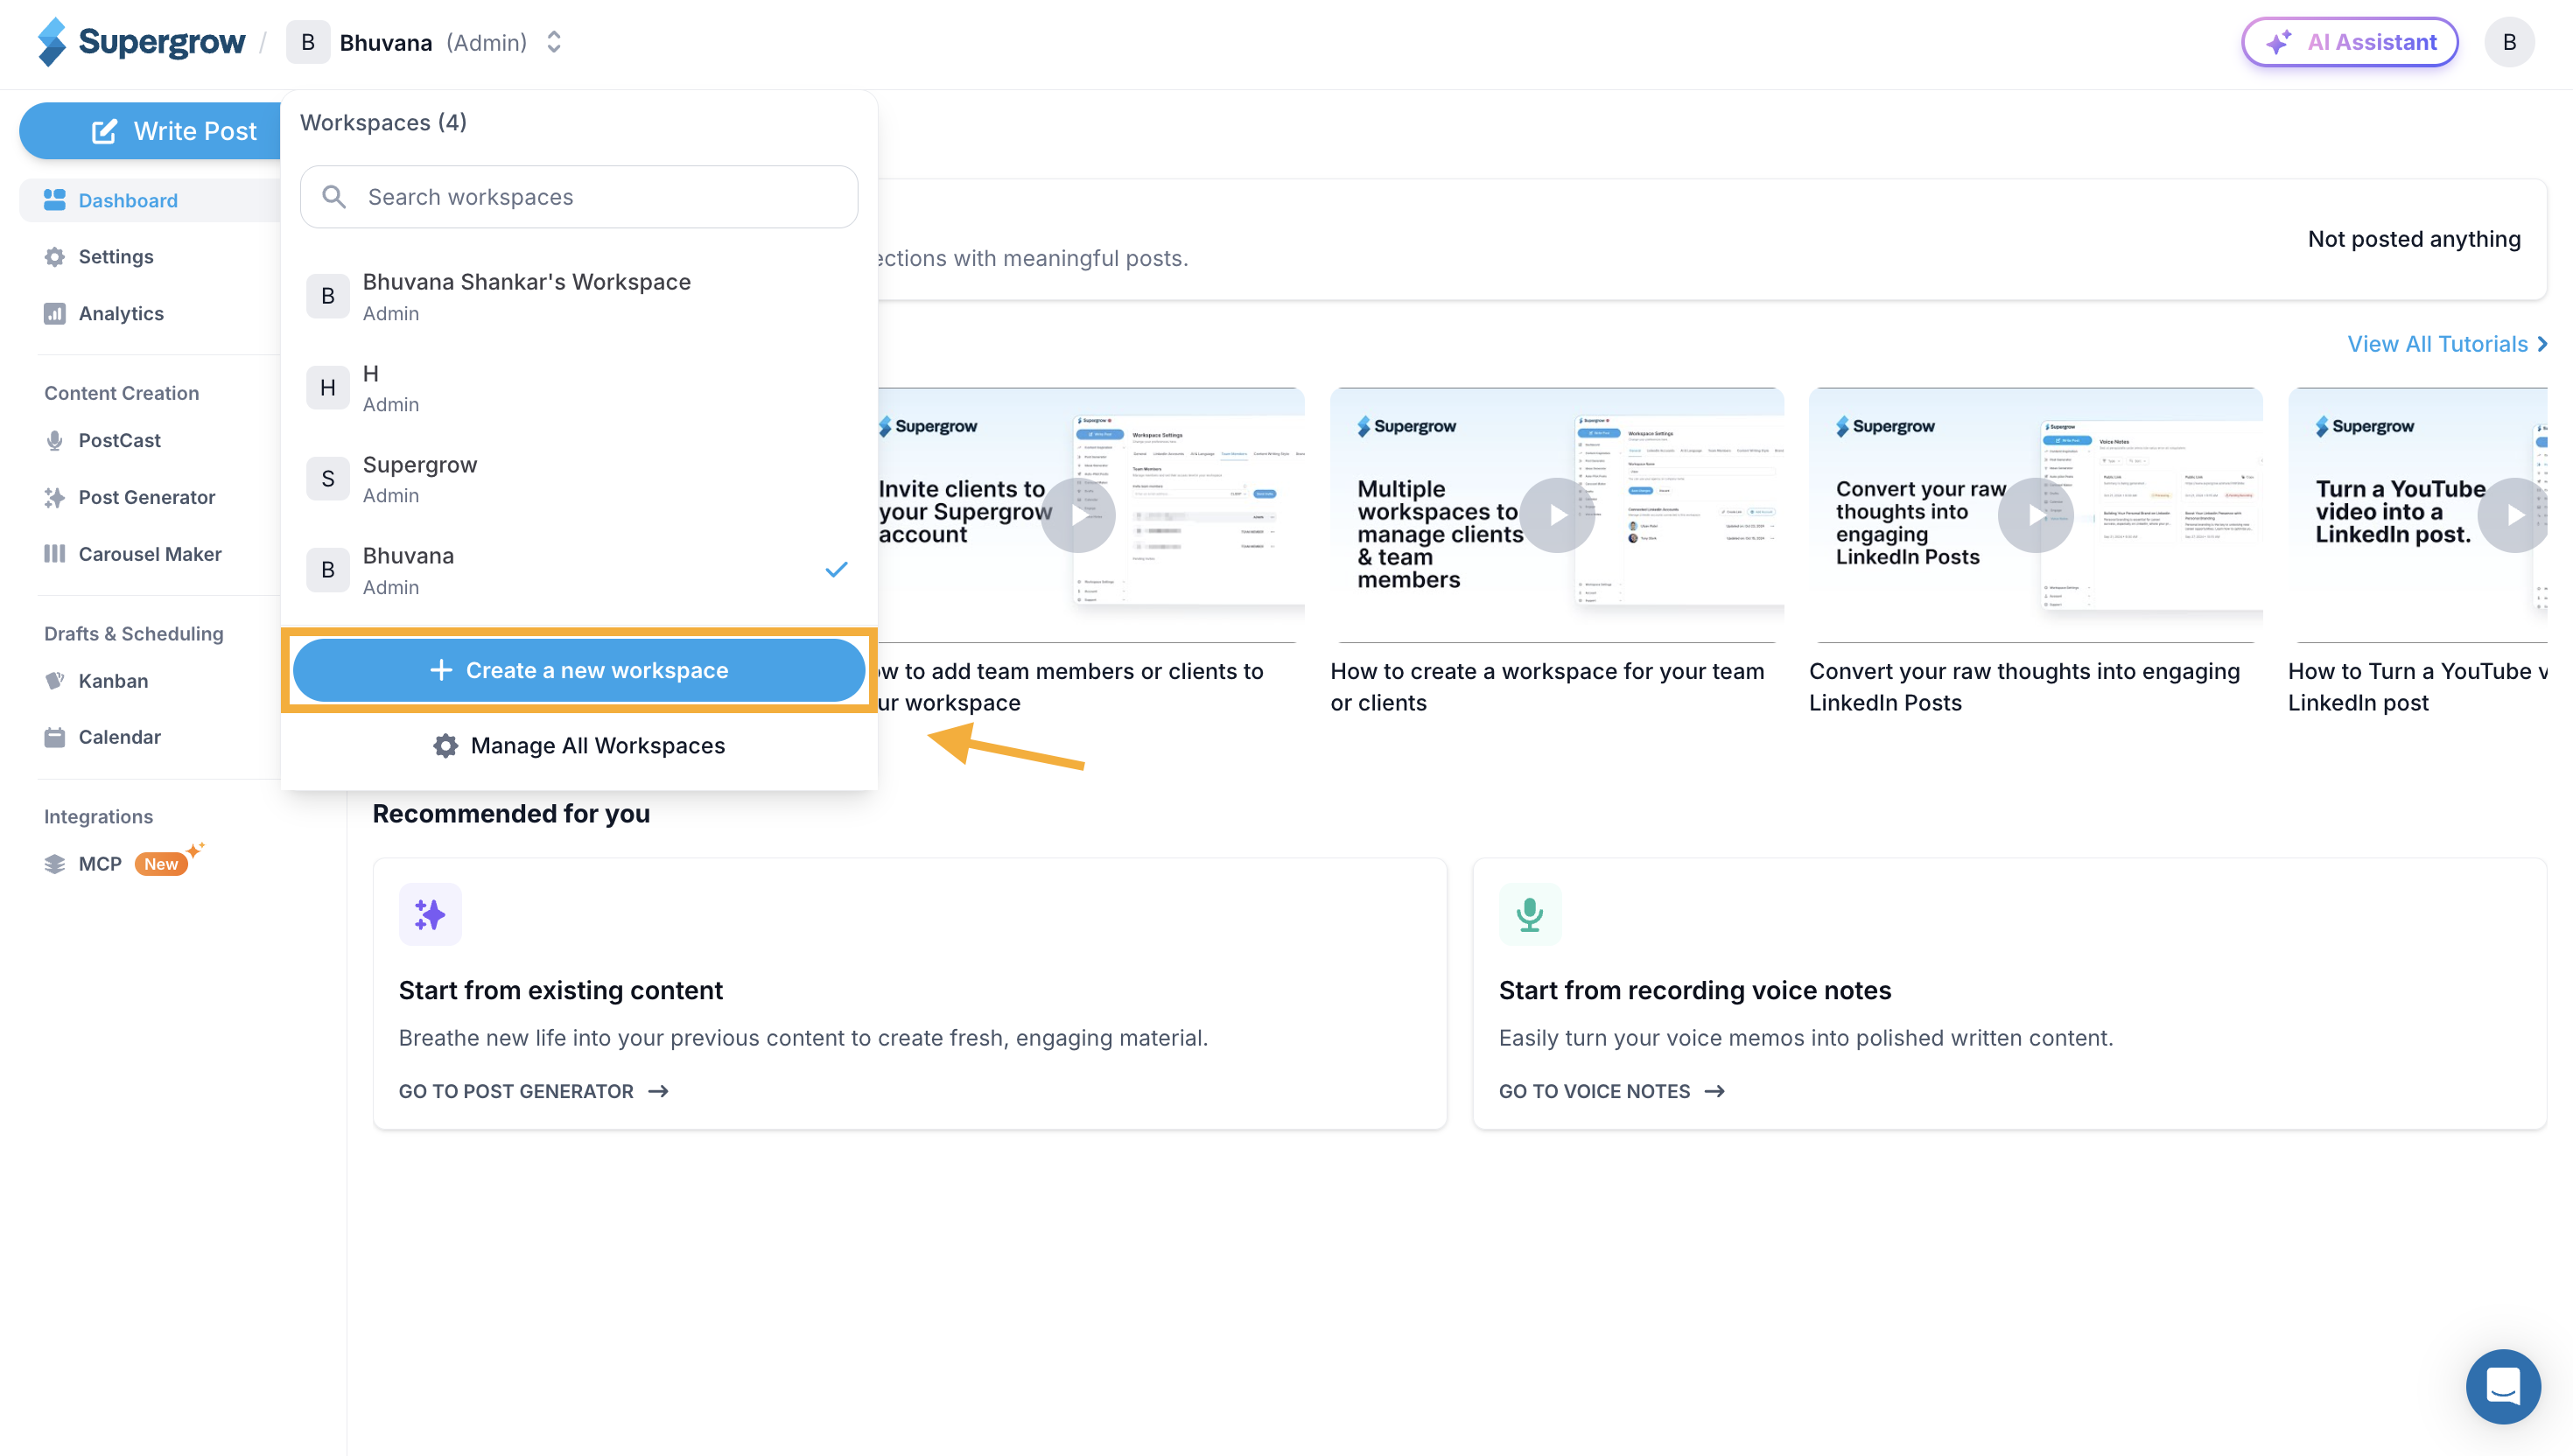The height and width of the screenshot is (1456, 2573).
Task: Click the Settings gear icon in sidebar
Action: [x=55, y=257]
